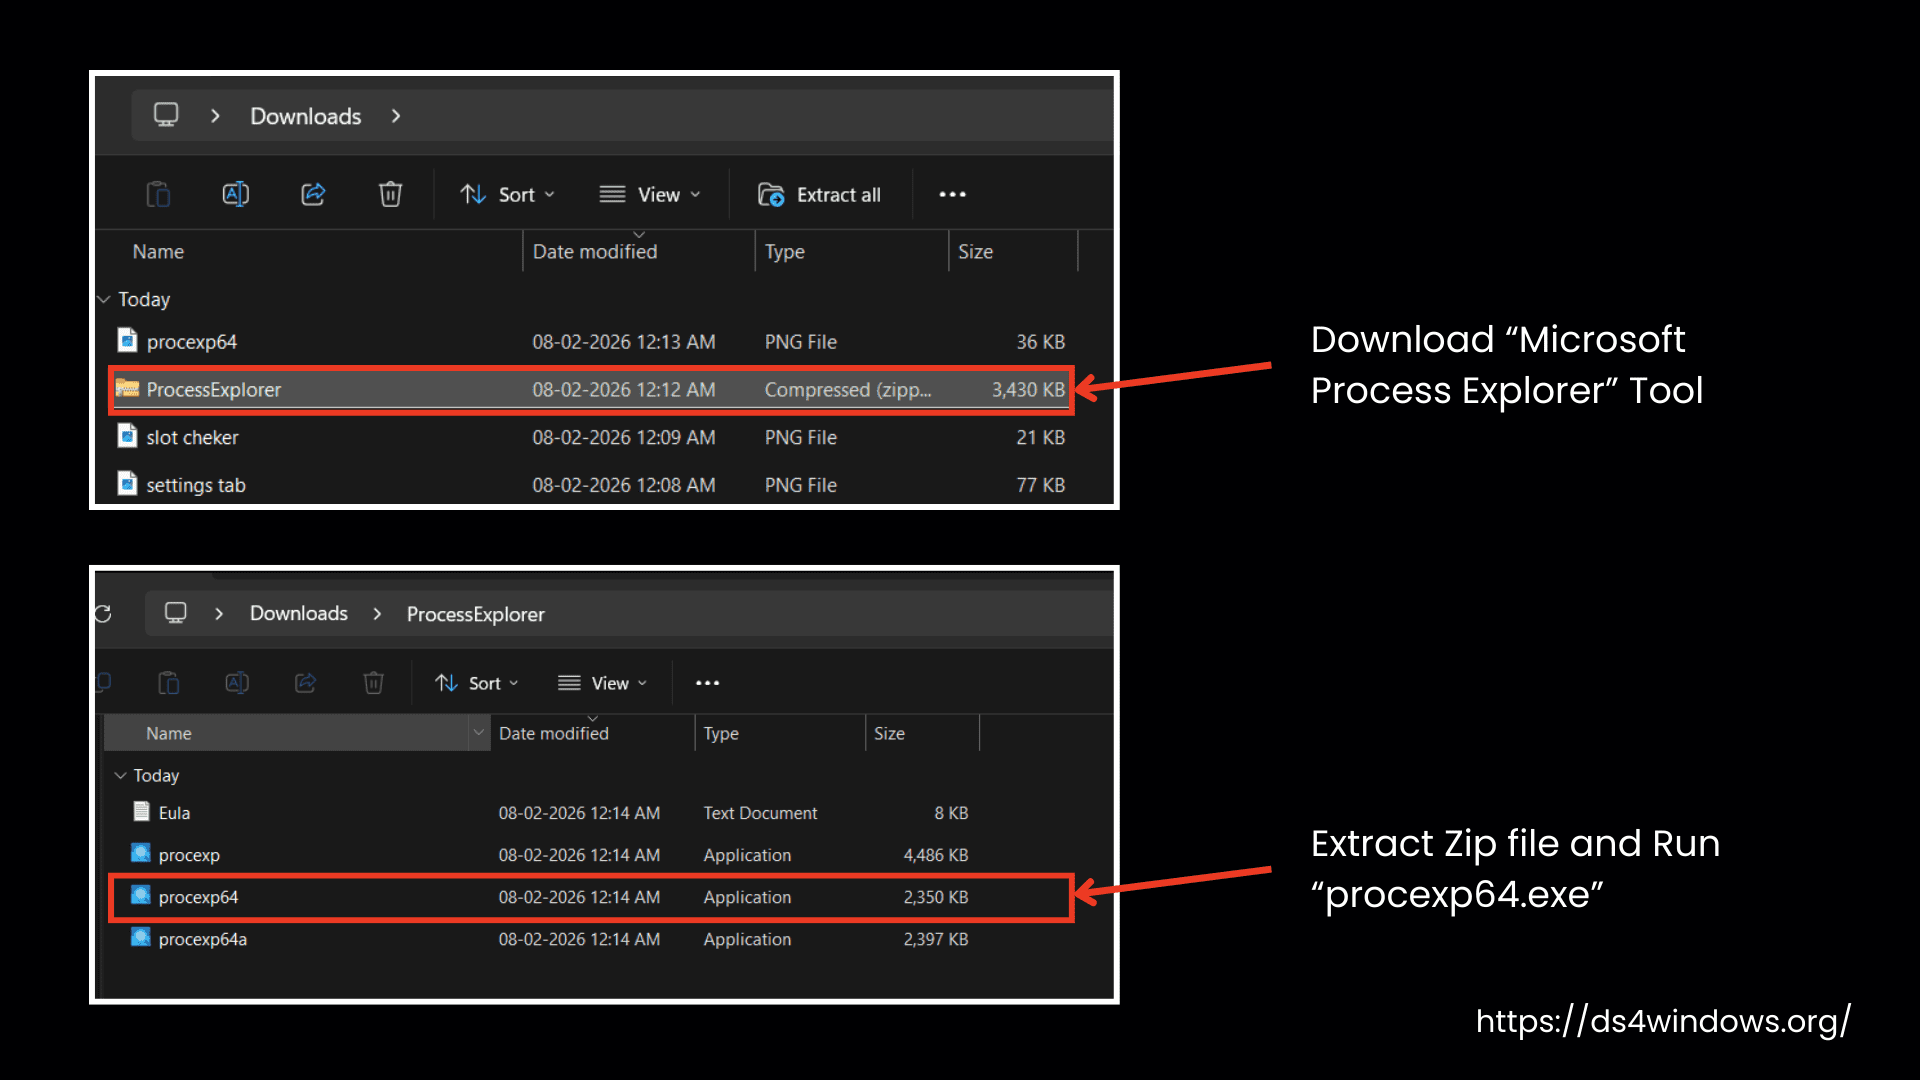Click Downloads breadcrumb in lower address bar

(299, 613)
